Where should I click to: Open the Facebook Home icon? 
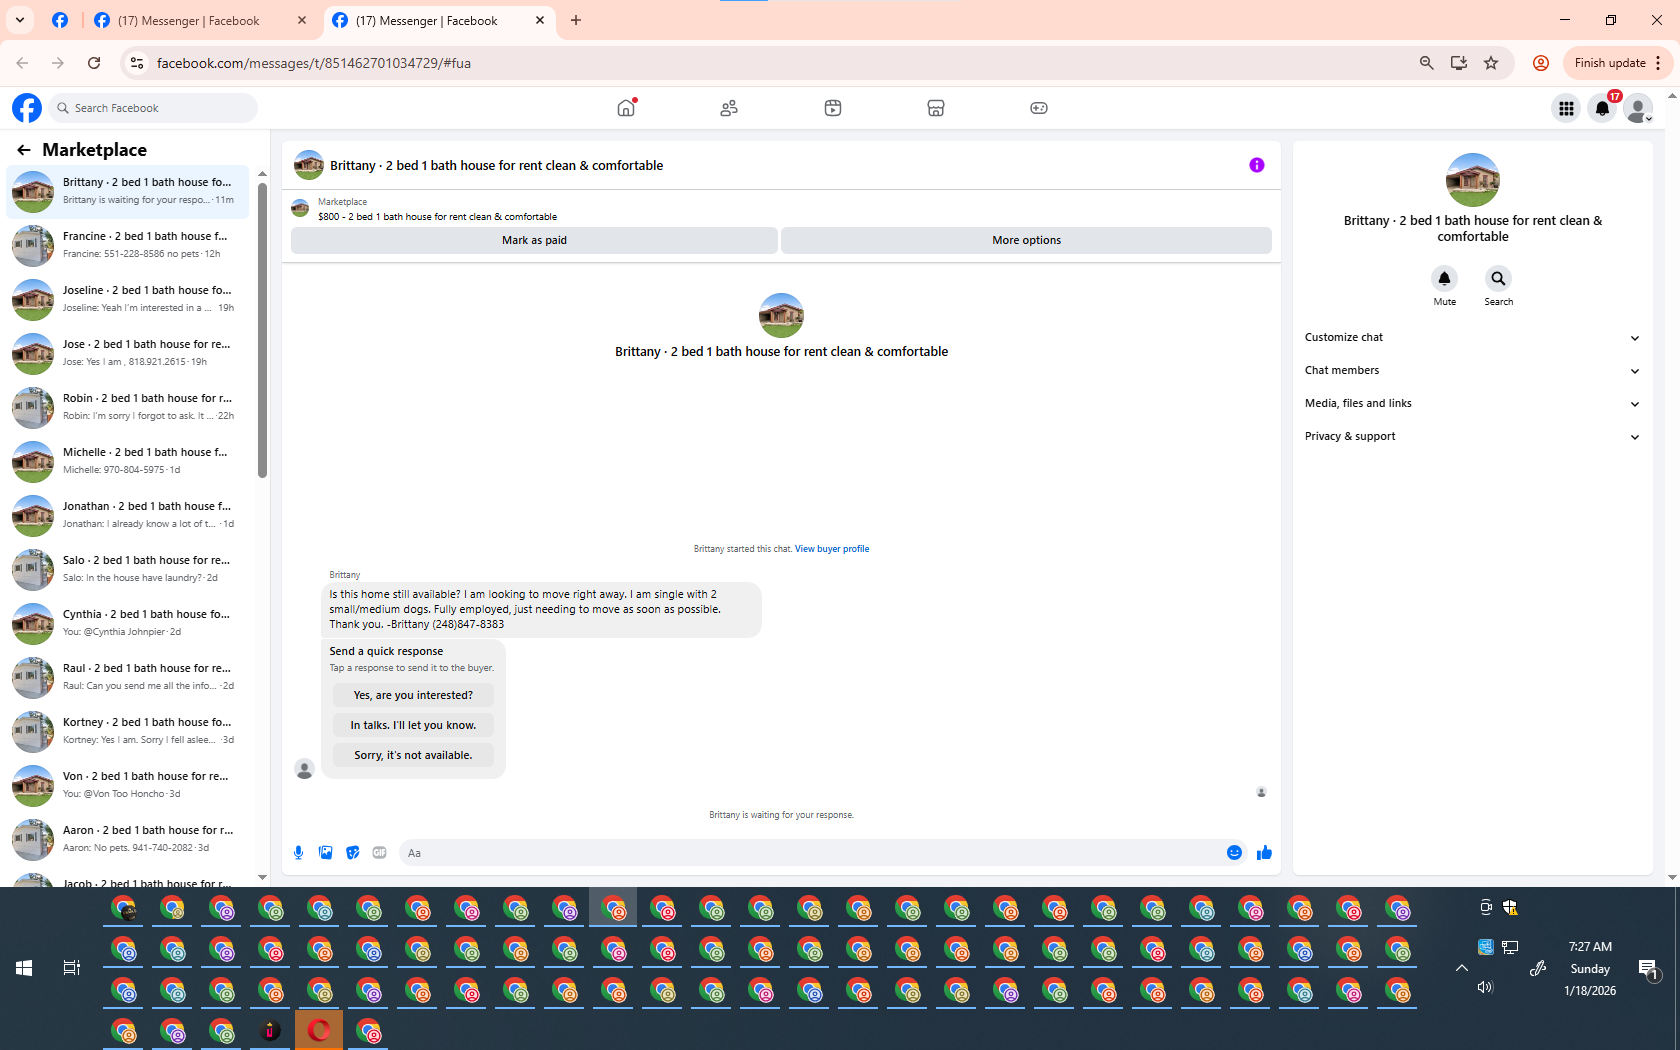coord(626,108)
